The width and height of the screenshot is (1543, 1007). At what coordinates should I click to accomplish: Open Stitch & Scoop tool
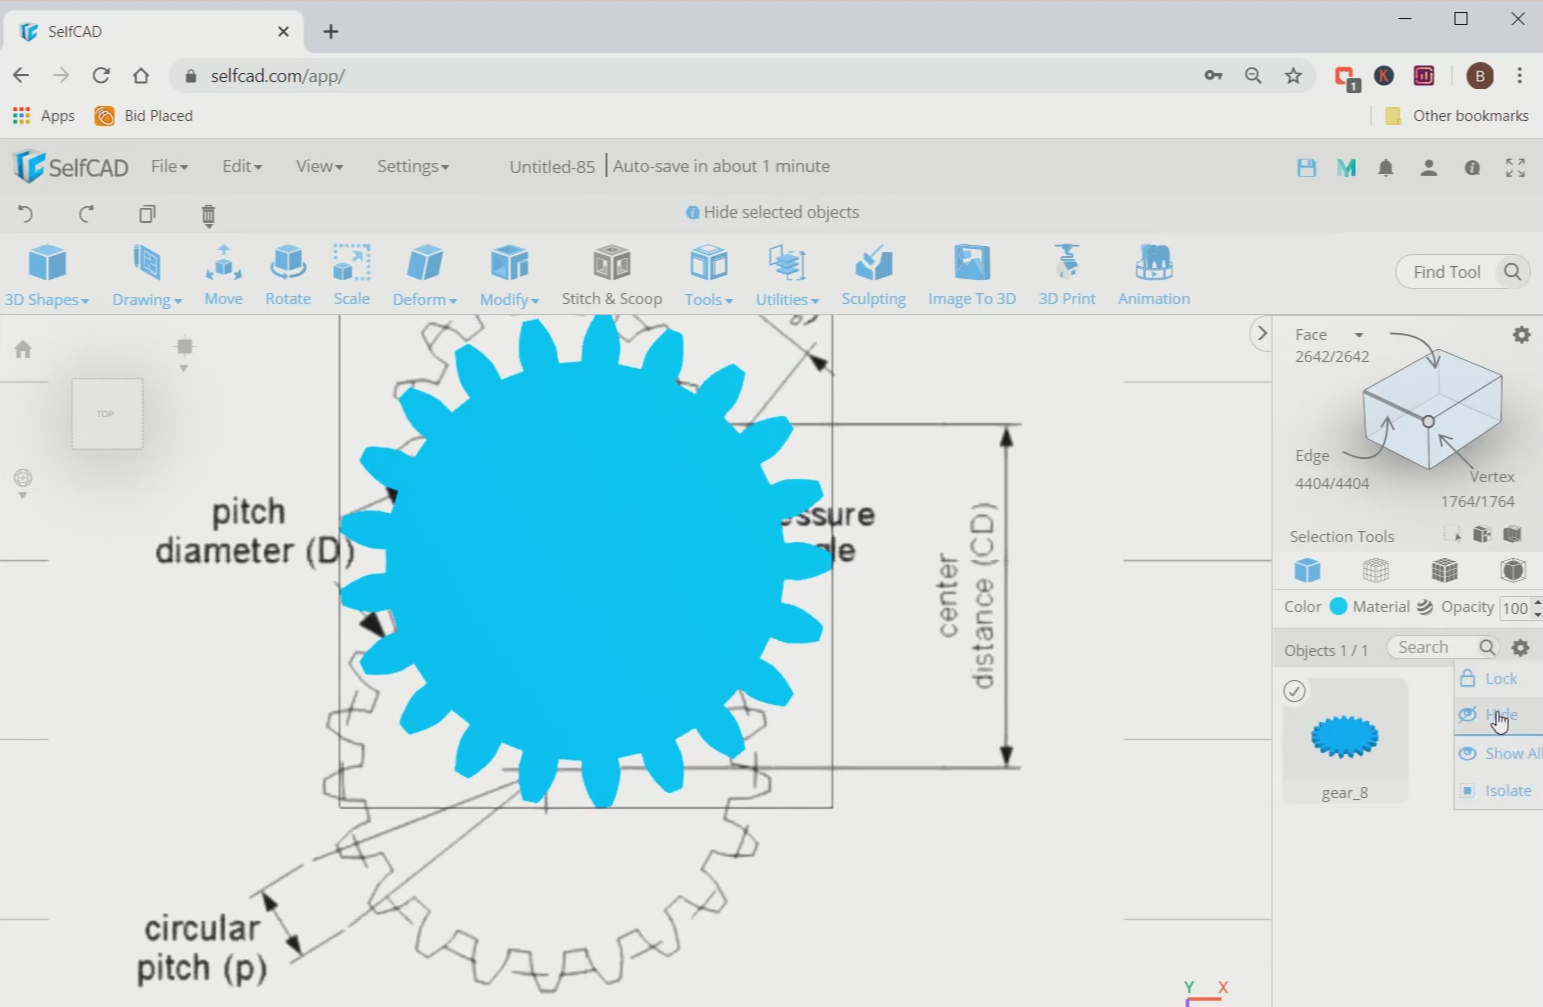611,275
